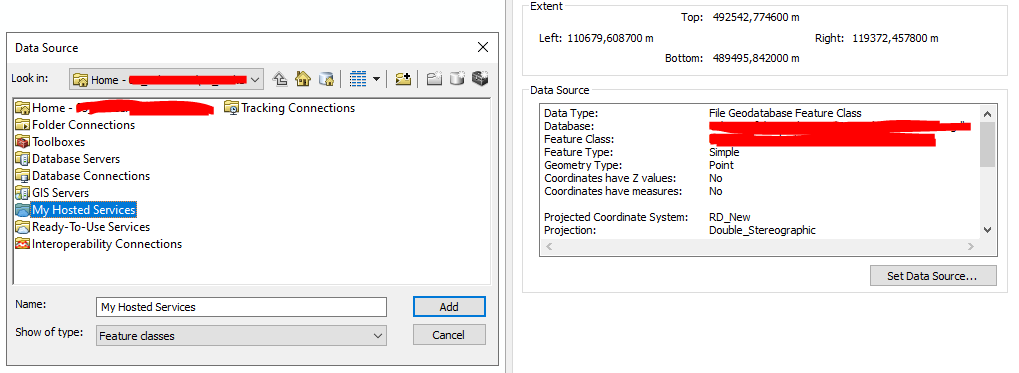Open the Default Geodatabase icon
The width and height of the screenshot is (1019, 373).
[x=326, y=79]
